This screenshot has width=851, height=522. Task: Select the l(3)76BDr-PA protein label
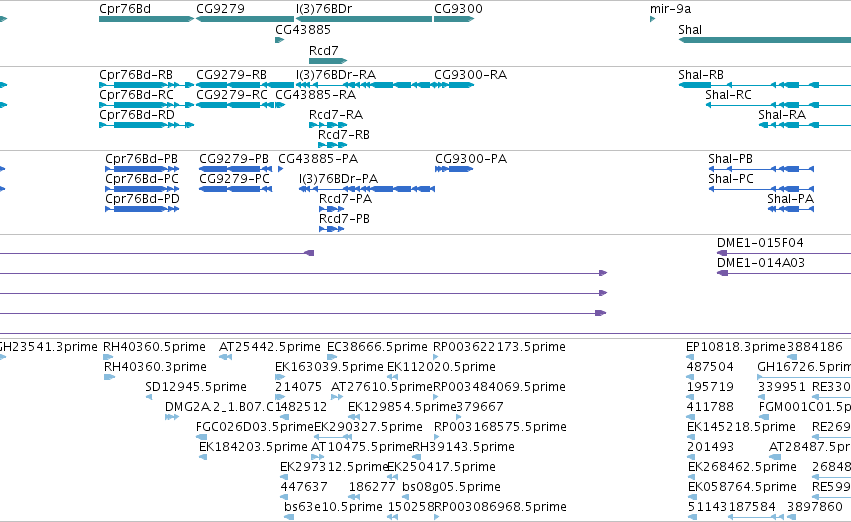point(338,179)
